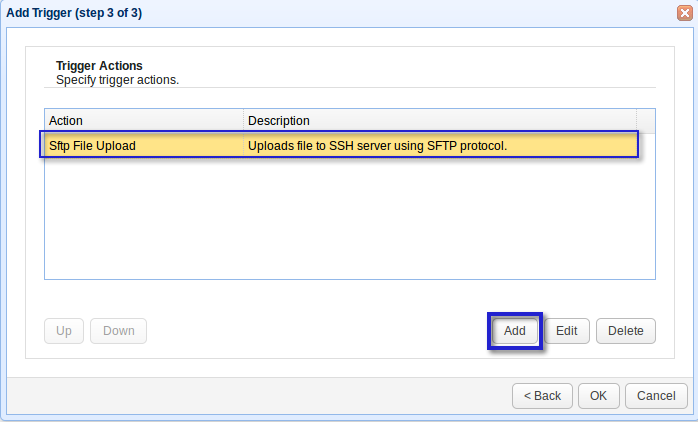The height and width of the screenshot is (422, 698).
Task: Click the Action column header
Action: point(144,121)
